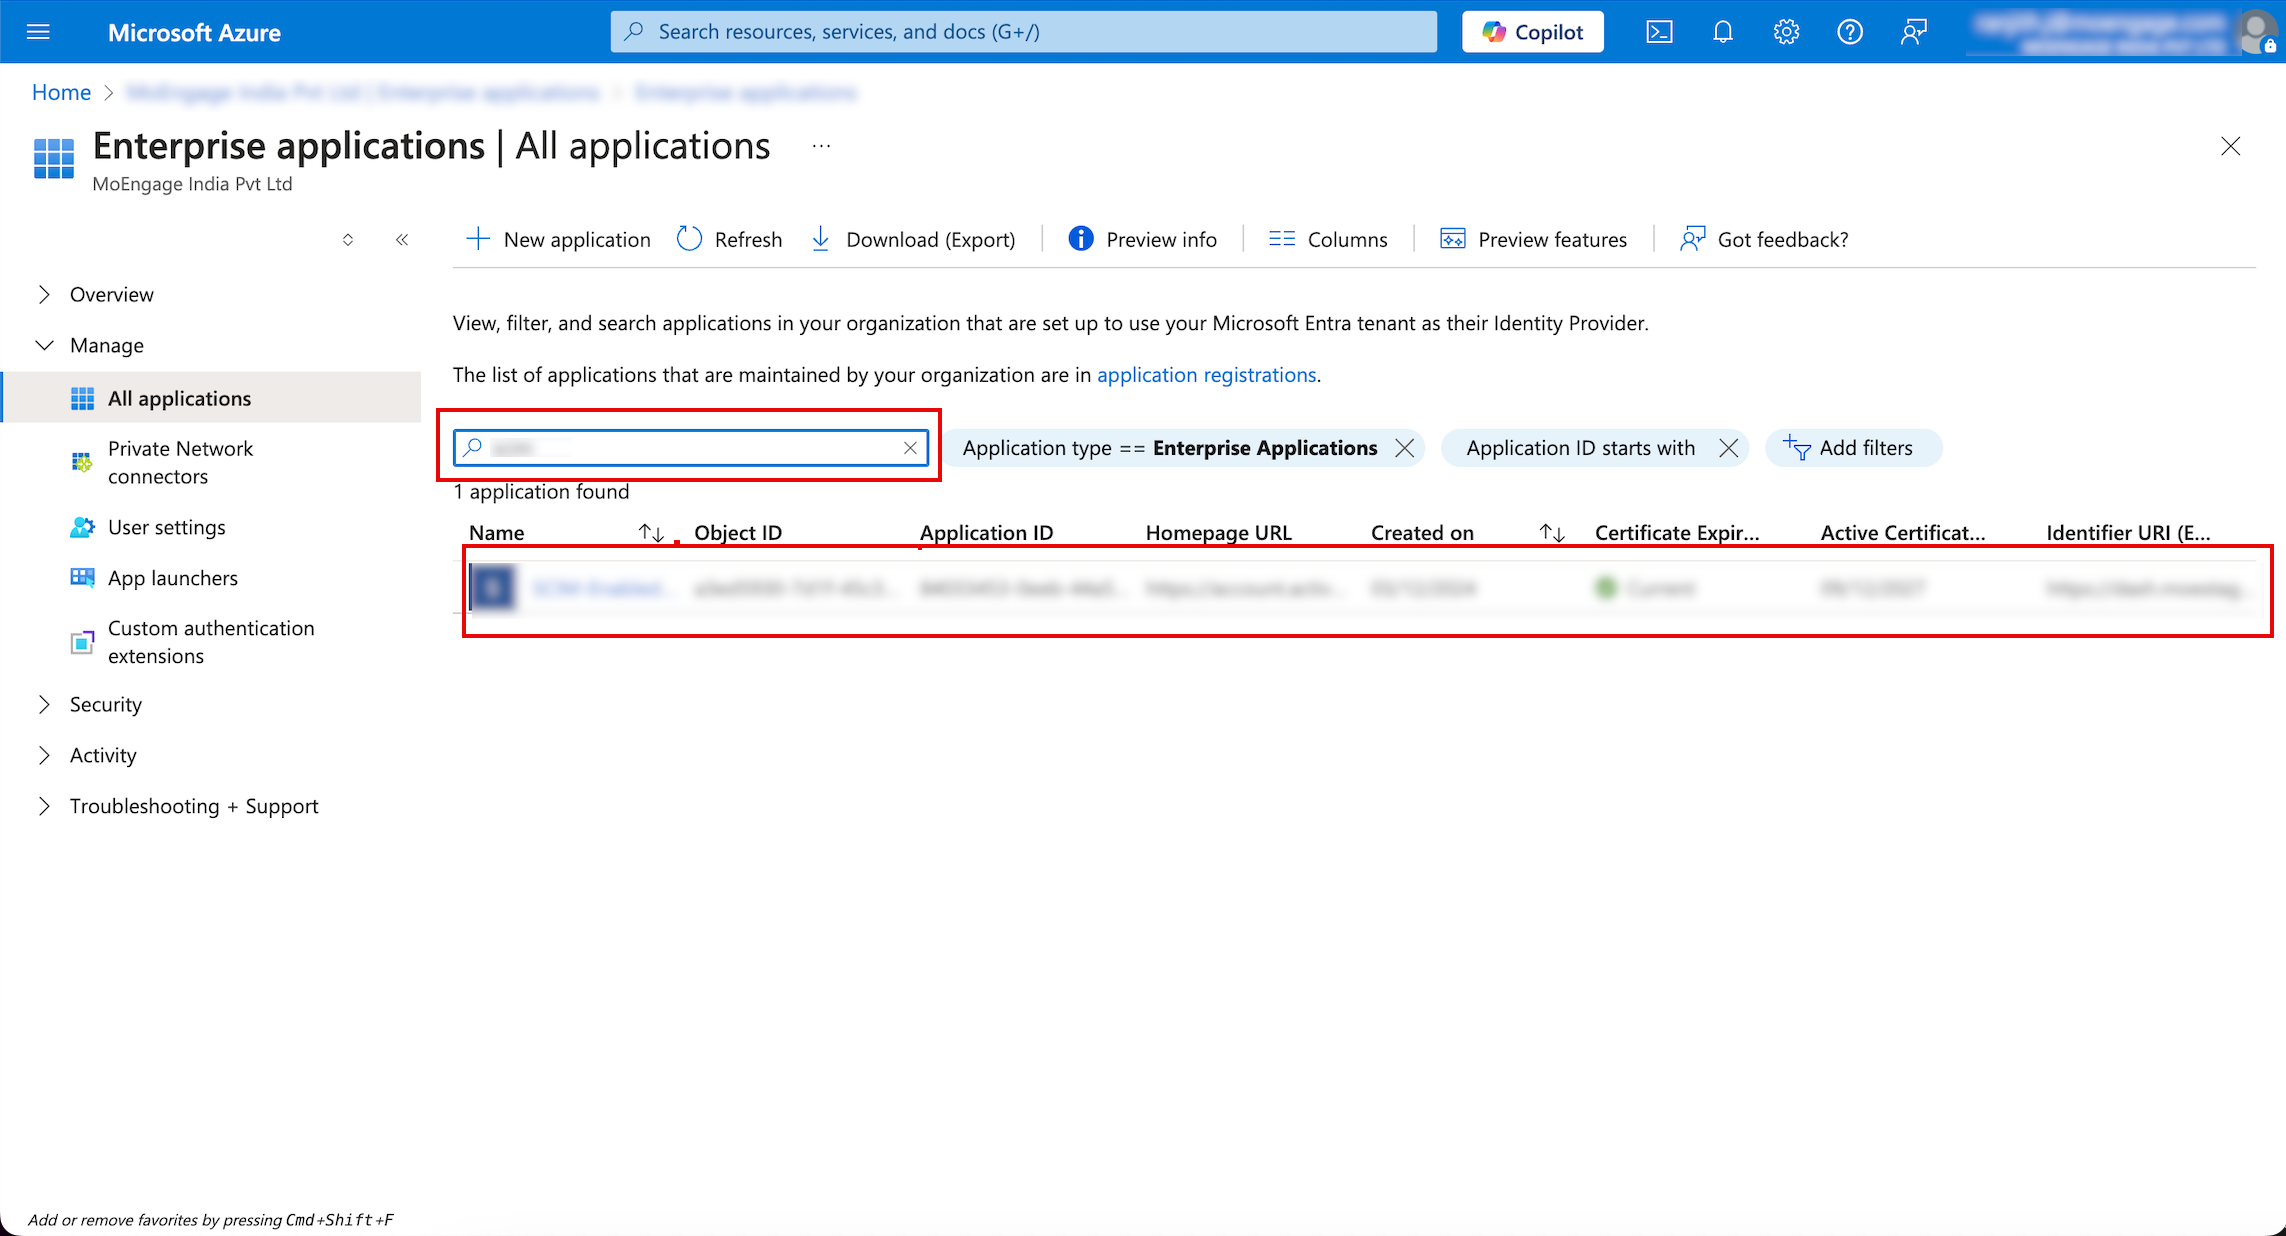
Task: Open the application registrations link
Action: point(1206,375)
